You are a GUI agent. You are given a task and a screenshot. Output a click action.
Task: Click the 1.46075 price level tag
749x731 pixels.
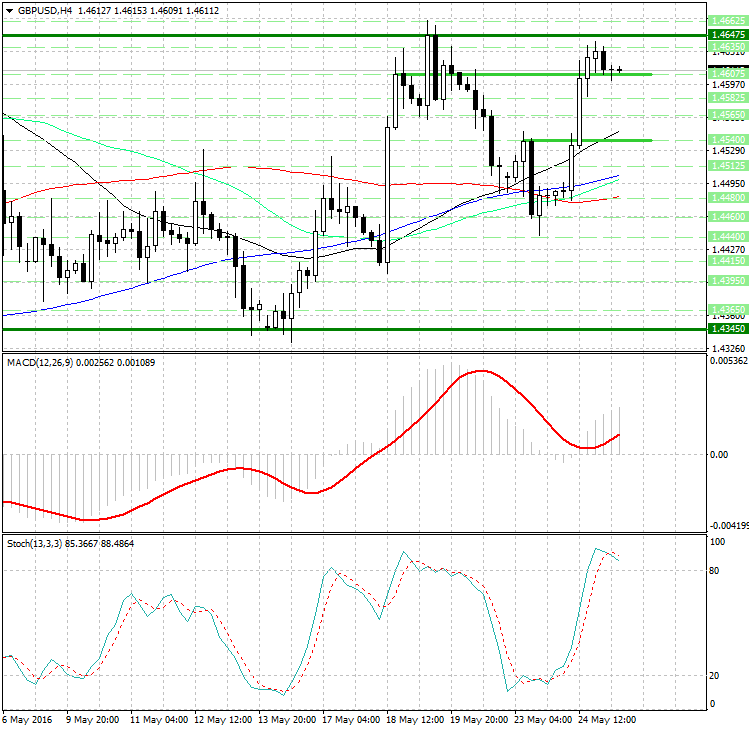(x=725, y=74)
